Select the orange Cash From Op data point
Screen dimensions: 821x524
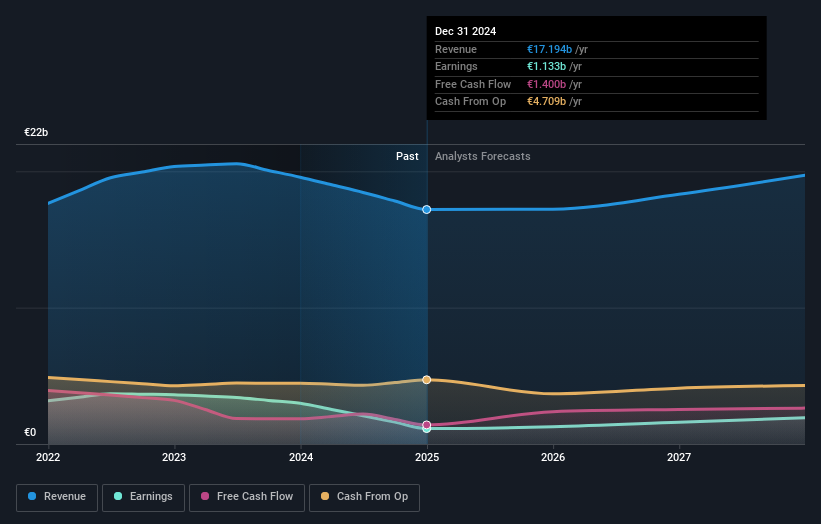[427, 380]
